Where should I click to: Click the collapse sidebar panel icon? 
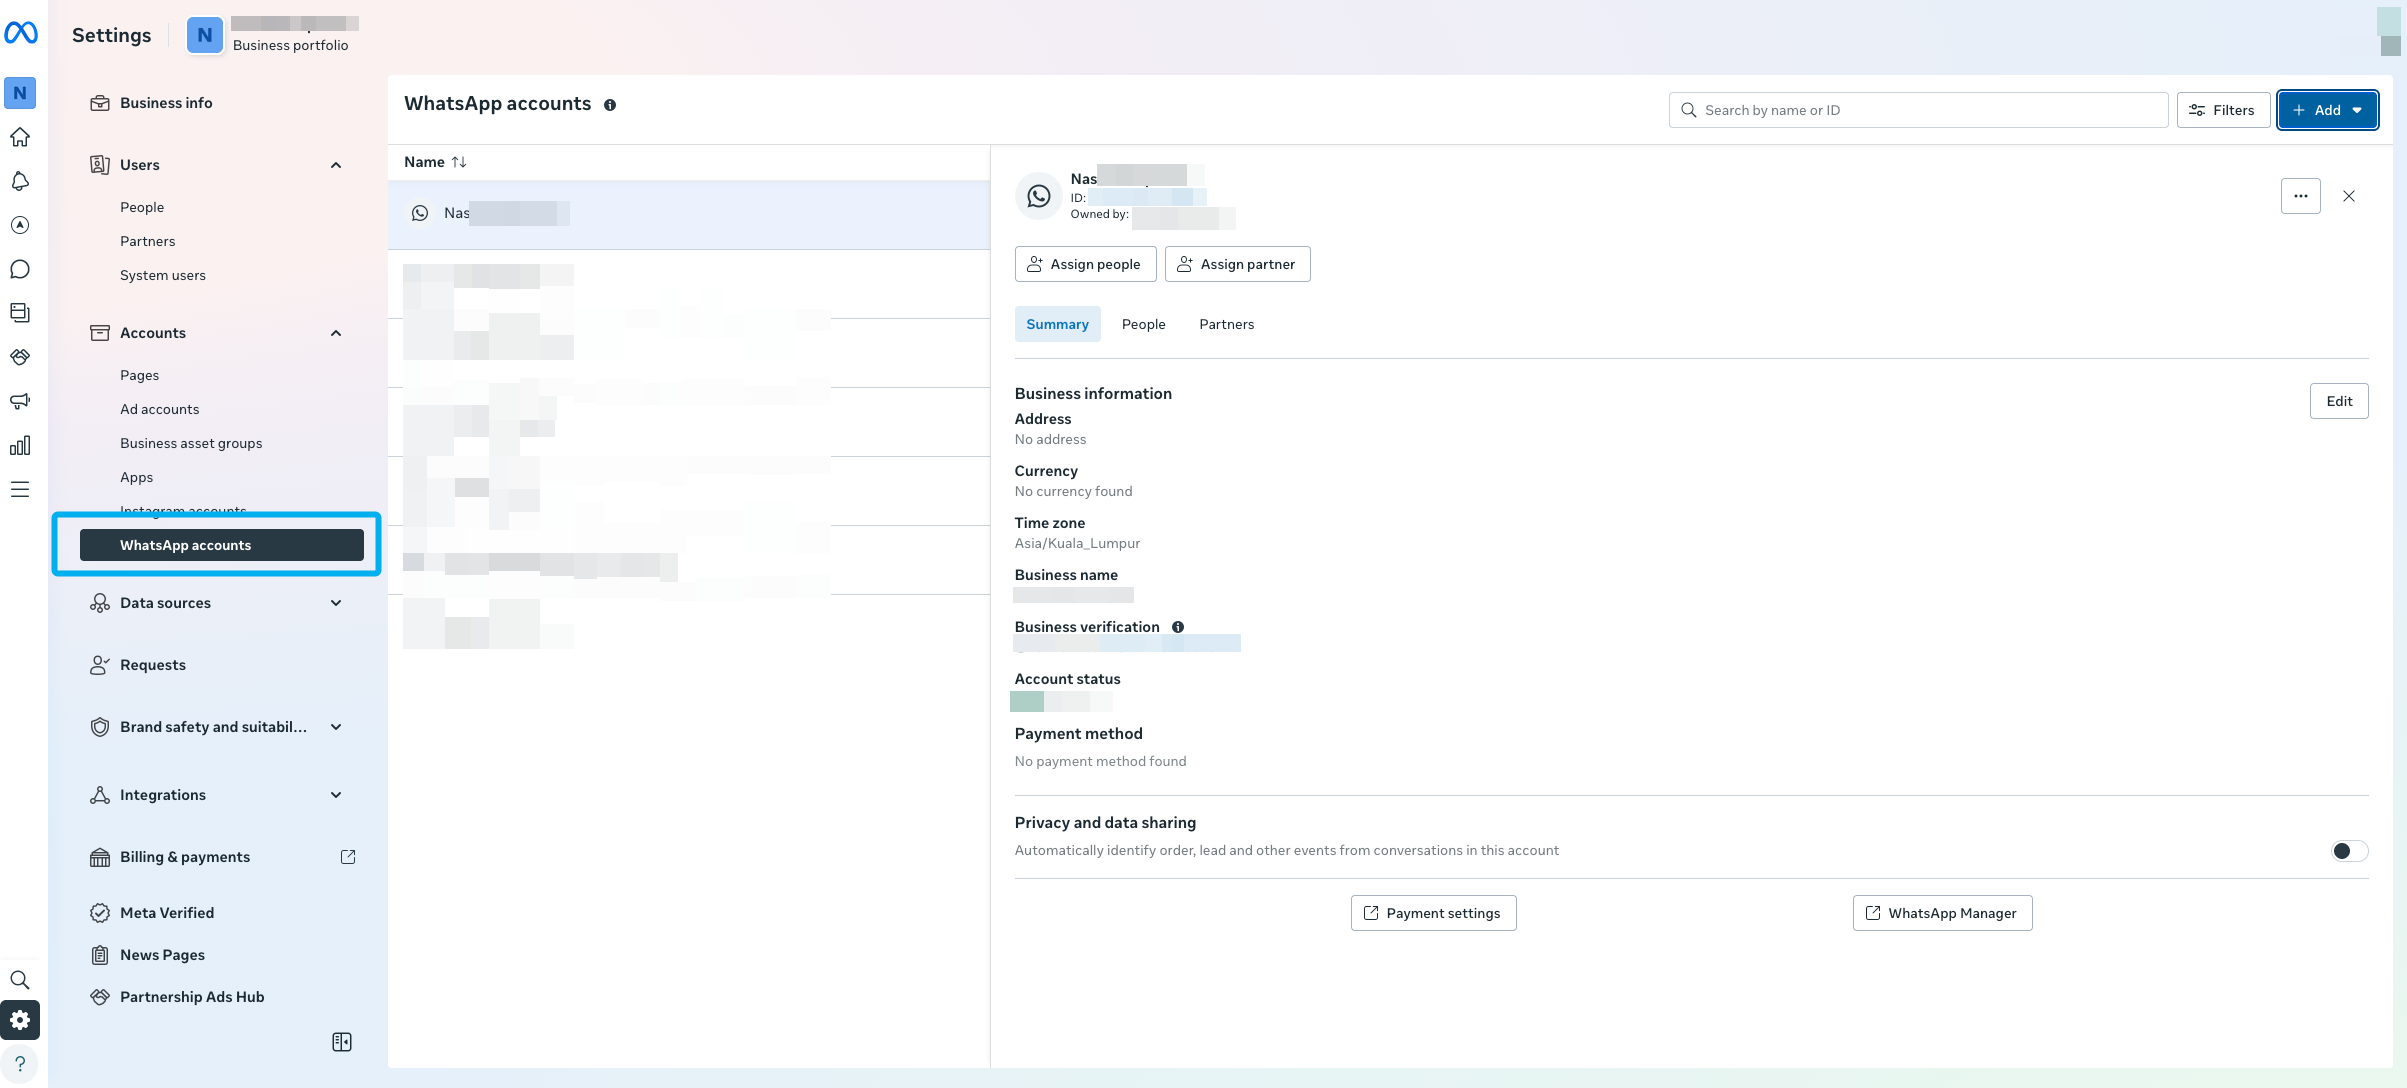341,1042
